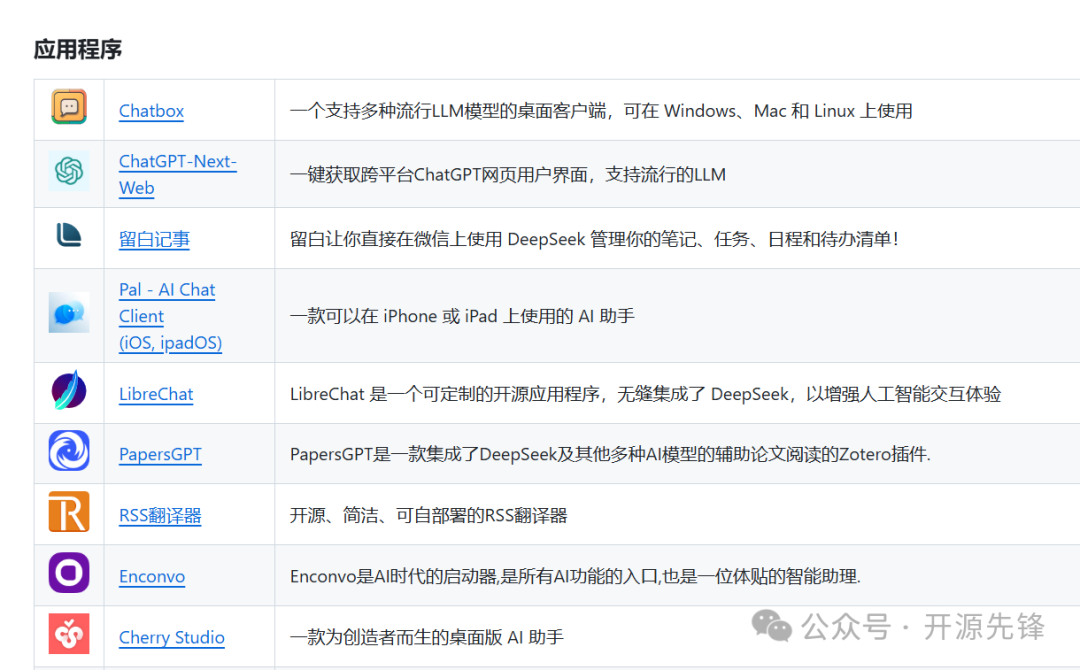Click the PapersGPT Zotero插件 description
This screenshot has height=670, width=1080.
click(610, 454)
